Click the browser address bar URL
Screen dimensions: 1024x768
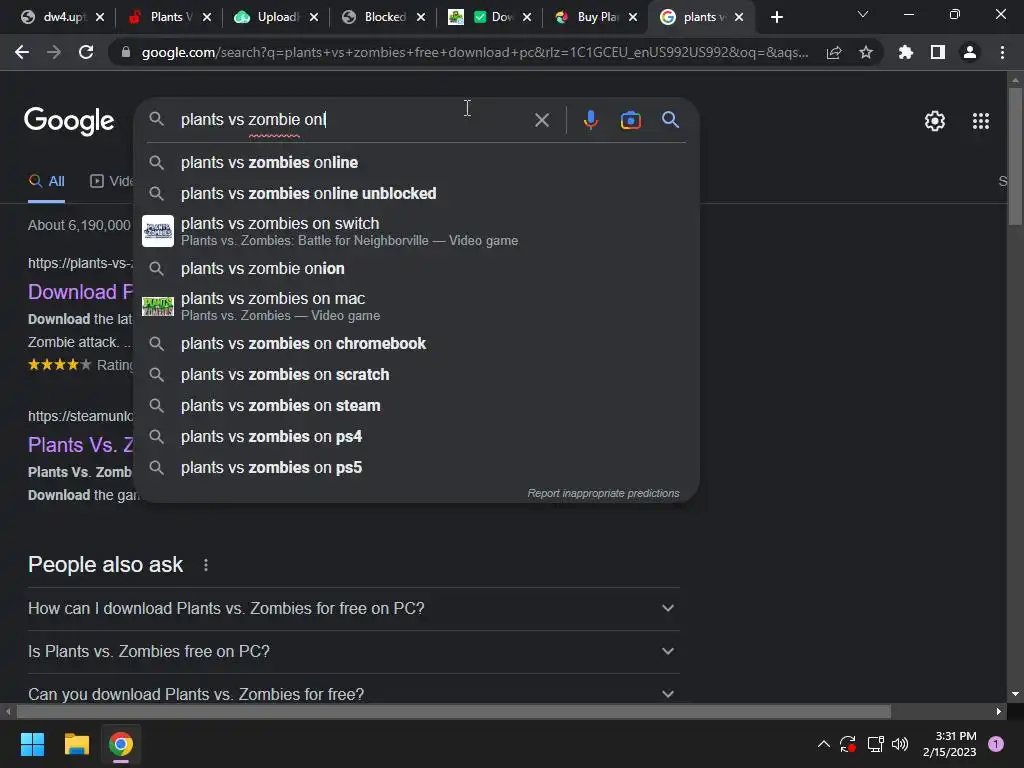click(x=475, y=52)
